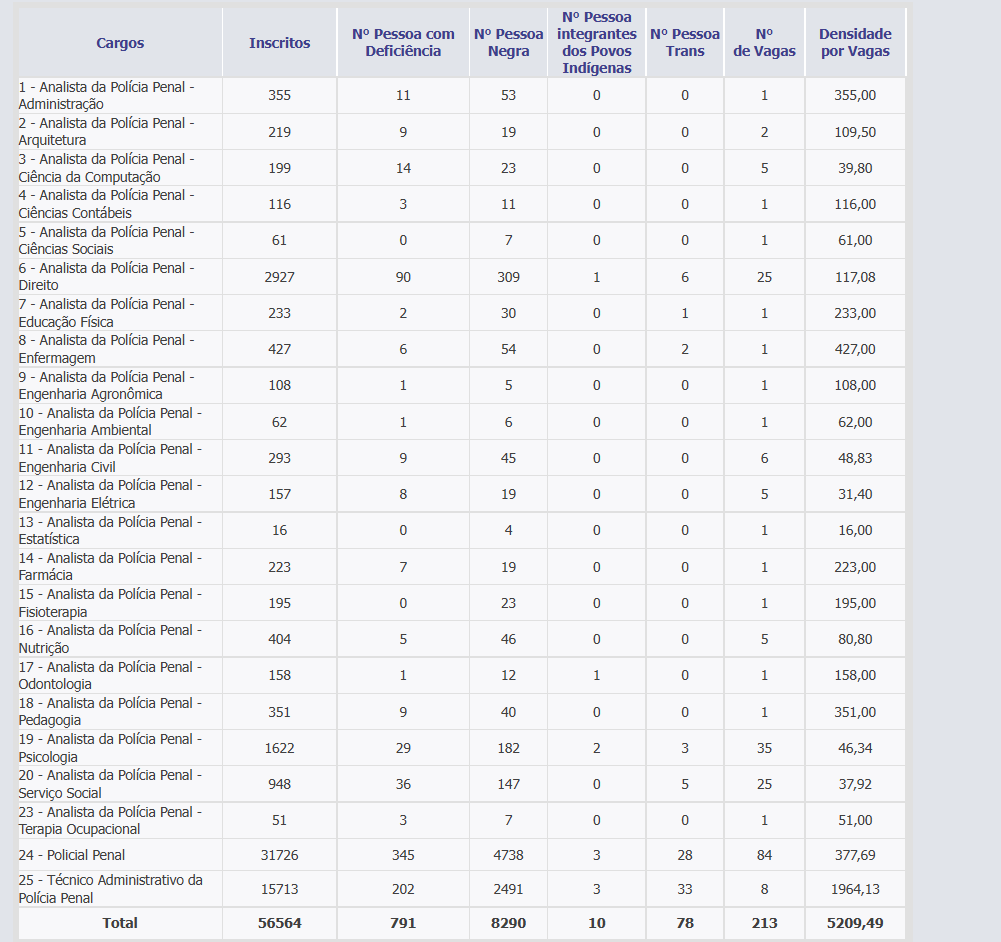Click the Total row label
This screenshot has height=942, width=1001.
(x=120, y=923)
